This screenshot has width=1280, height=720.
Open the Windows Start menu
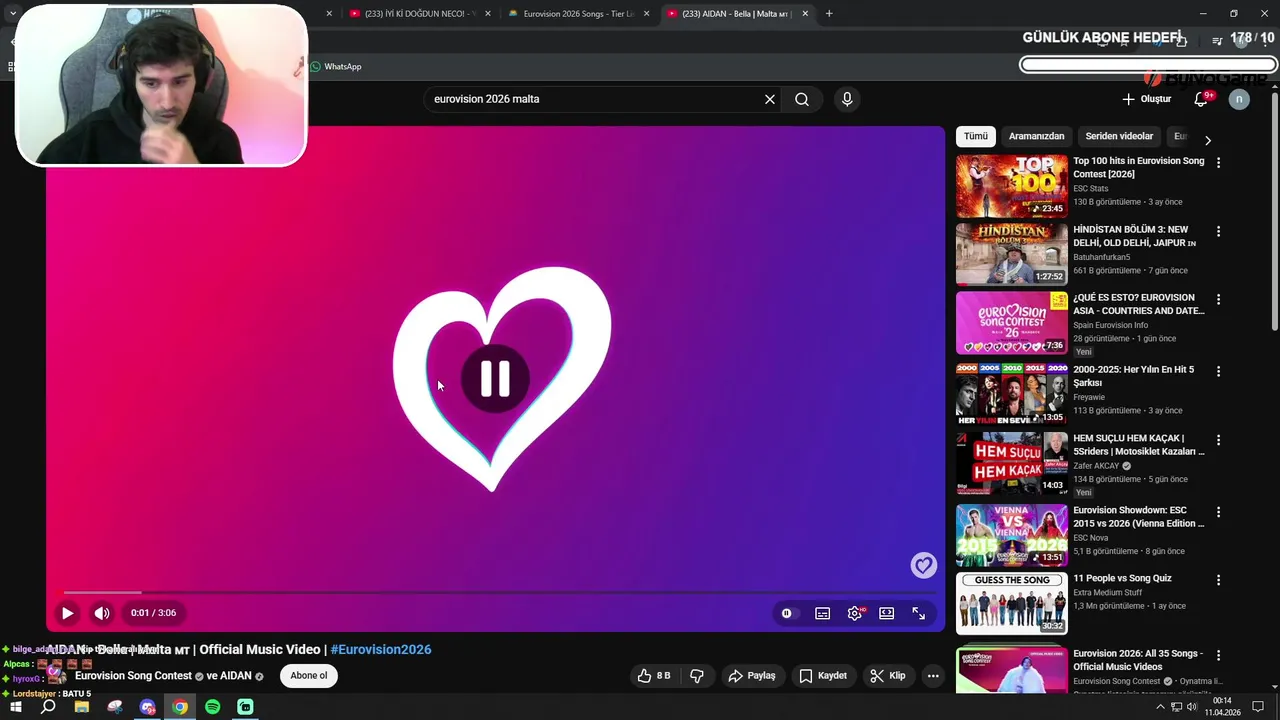pos(15,707)
